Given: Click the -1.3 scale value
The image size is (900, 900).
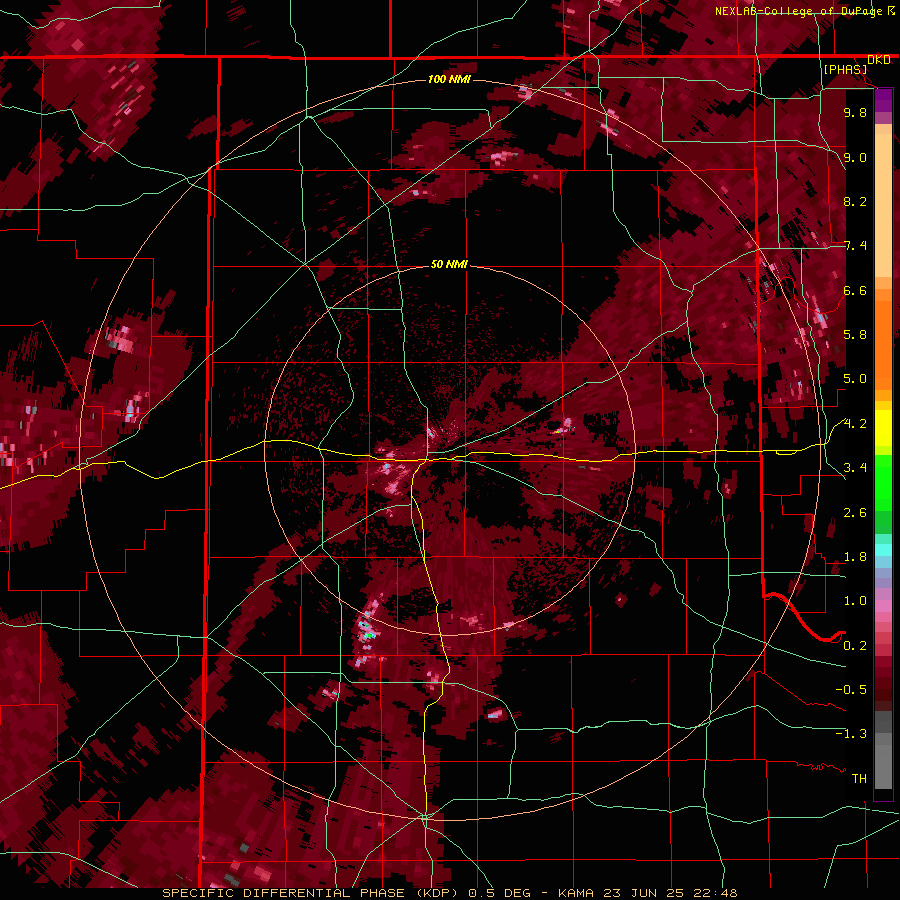Looking at the screenshot, I should [851, 734].
